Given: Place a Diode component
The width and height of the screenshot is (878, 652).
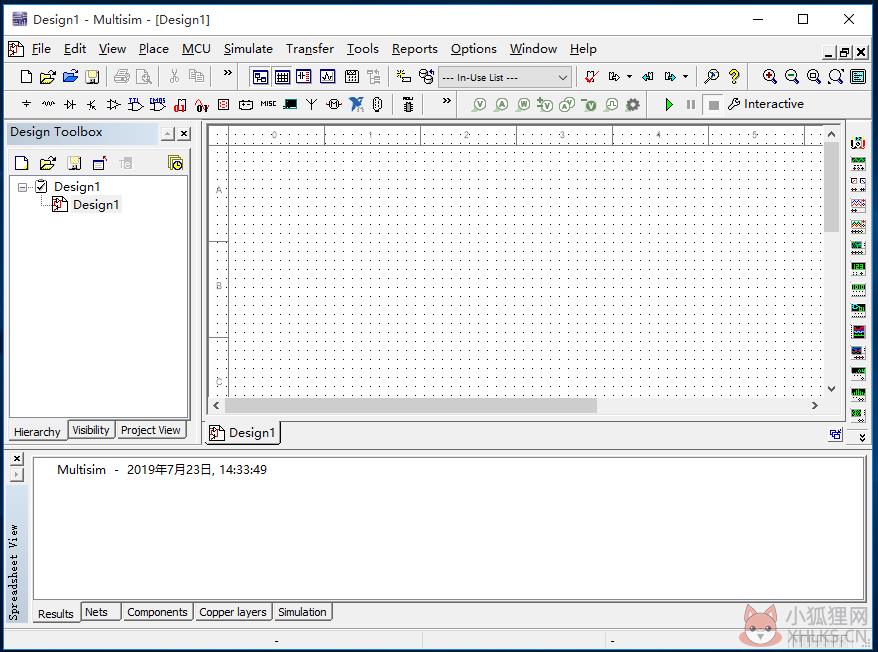Looking at the screenshot, I should [70, 104].
